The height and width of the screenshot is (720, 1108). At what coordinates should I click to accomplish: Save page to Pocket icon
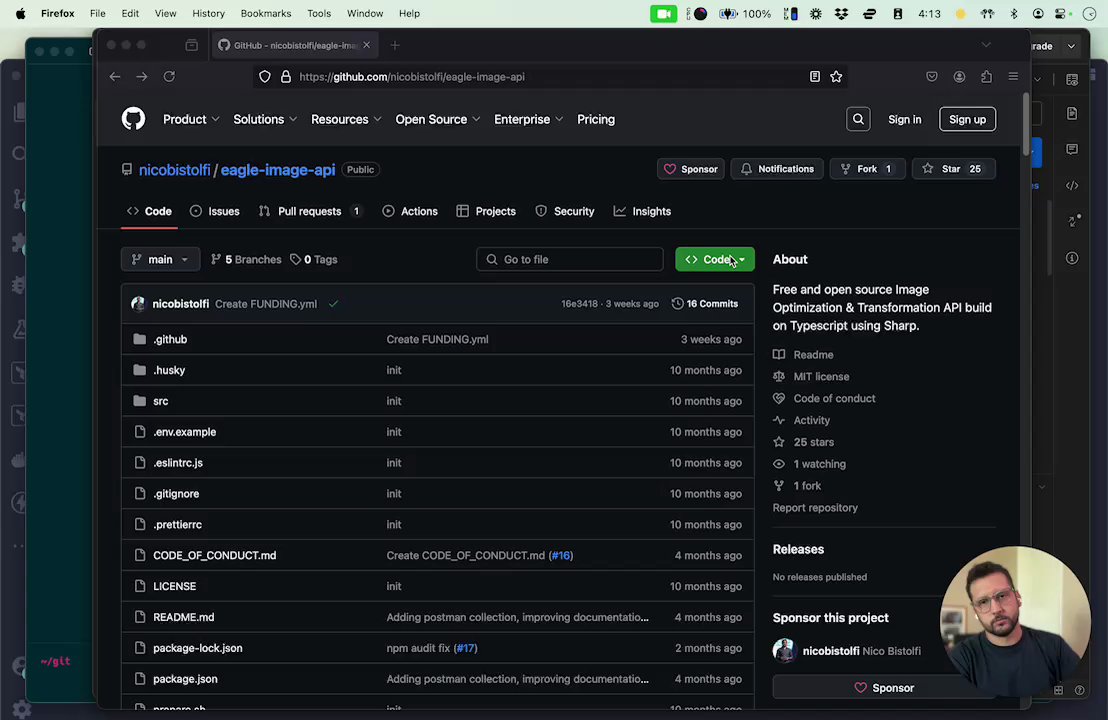[931, 76]
